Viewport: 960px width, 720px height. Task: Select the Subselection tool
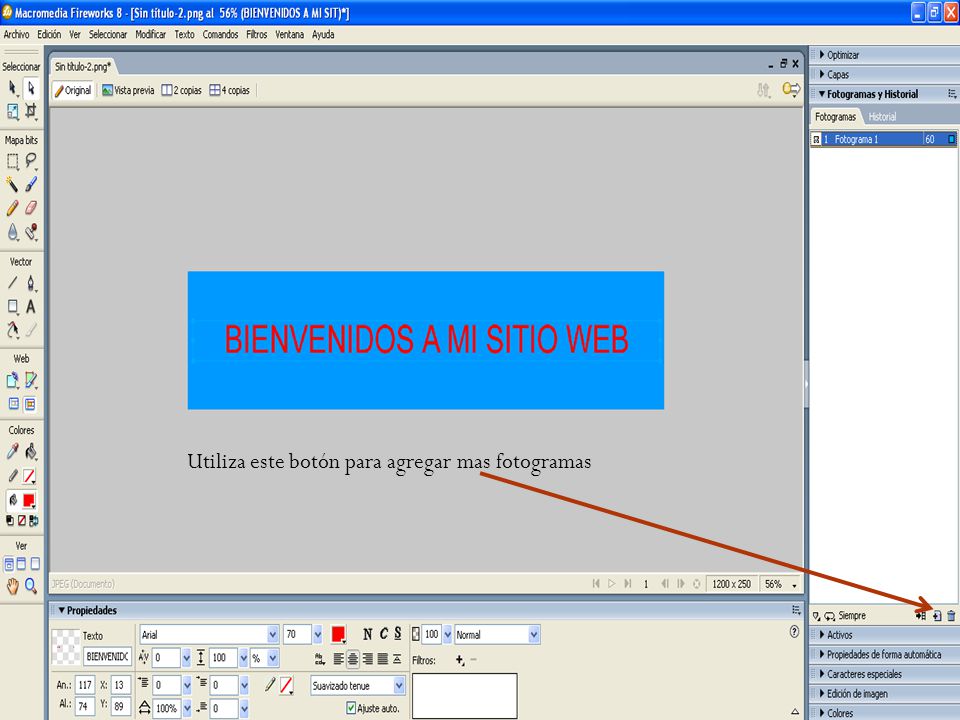(31, 89)
